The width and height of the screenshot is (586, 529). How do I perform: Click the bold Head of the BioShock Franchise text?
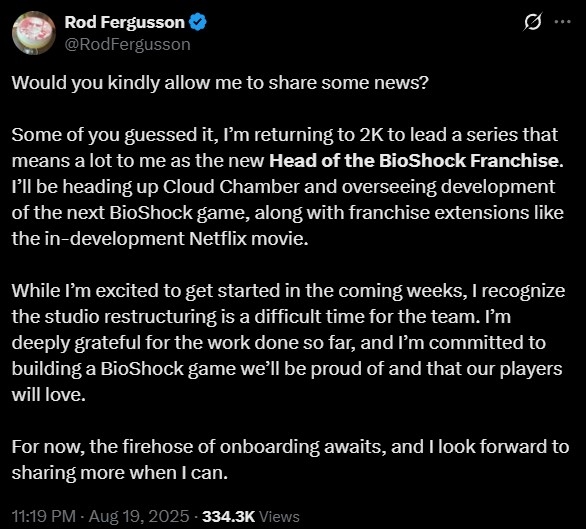pyautogui.click(x=416, y=161)
